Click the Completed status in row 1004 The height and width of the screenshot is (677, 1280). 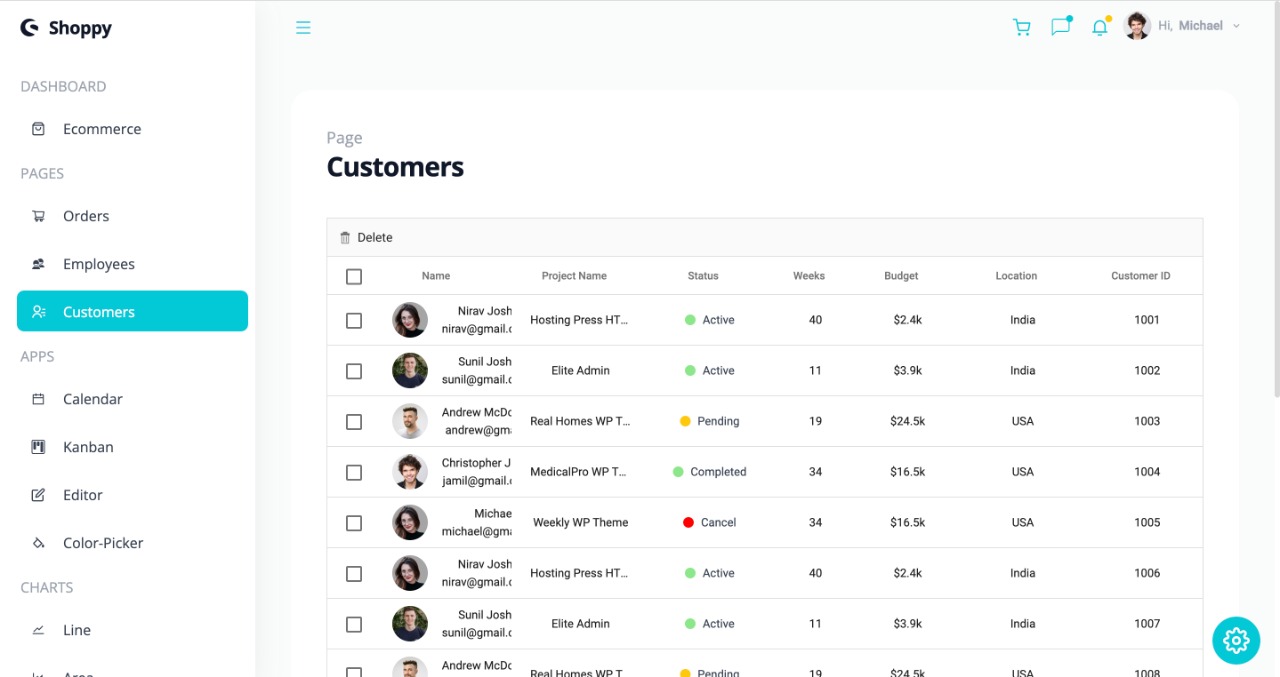coord(710,472)
